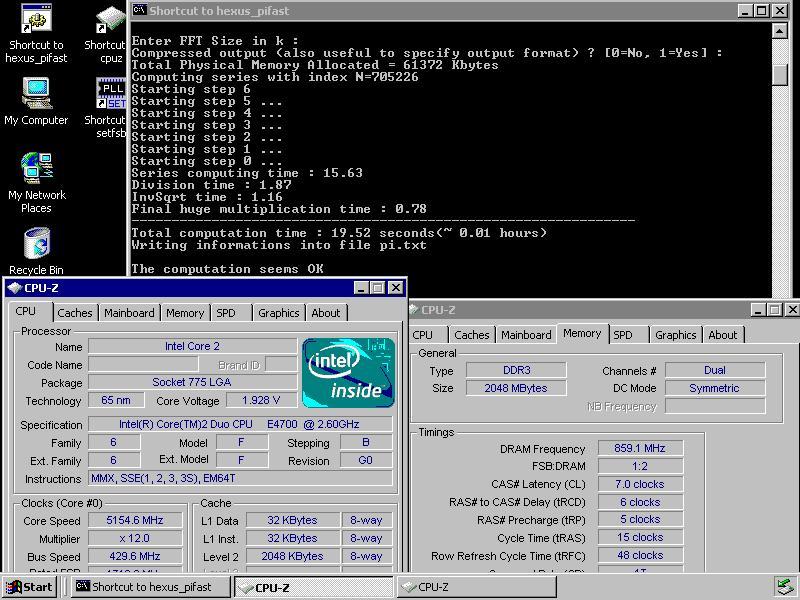The height and width of the screenshot is (600, 800).
Task: Click Multiplier value 'x 12.0'
Action: [x=135, y=538]
